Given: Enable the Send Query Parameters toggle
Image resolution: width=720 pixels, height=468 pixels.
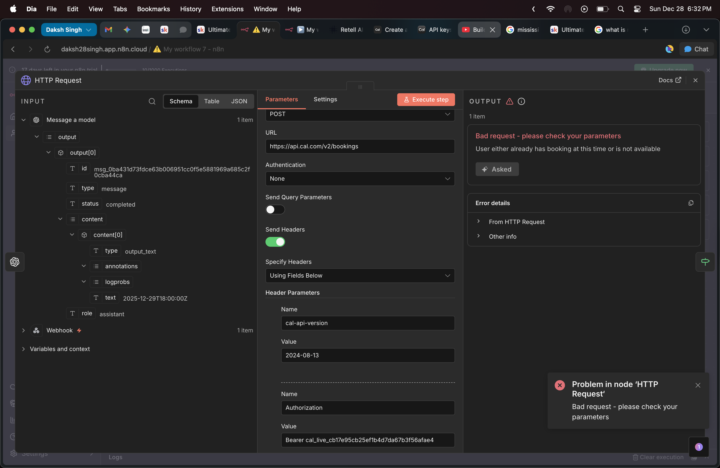Looking at the screenshot, I should [274, 210].
